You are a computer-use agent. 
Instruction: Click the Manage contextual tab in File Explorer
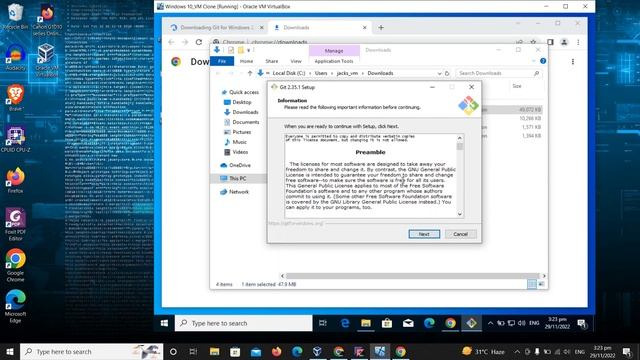click(334, 51)
